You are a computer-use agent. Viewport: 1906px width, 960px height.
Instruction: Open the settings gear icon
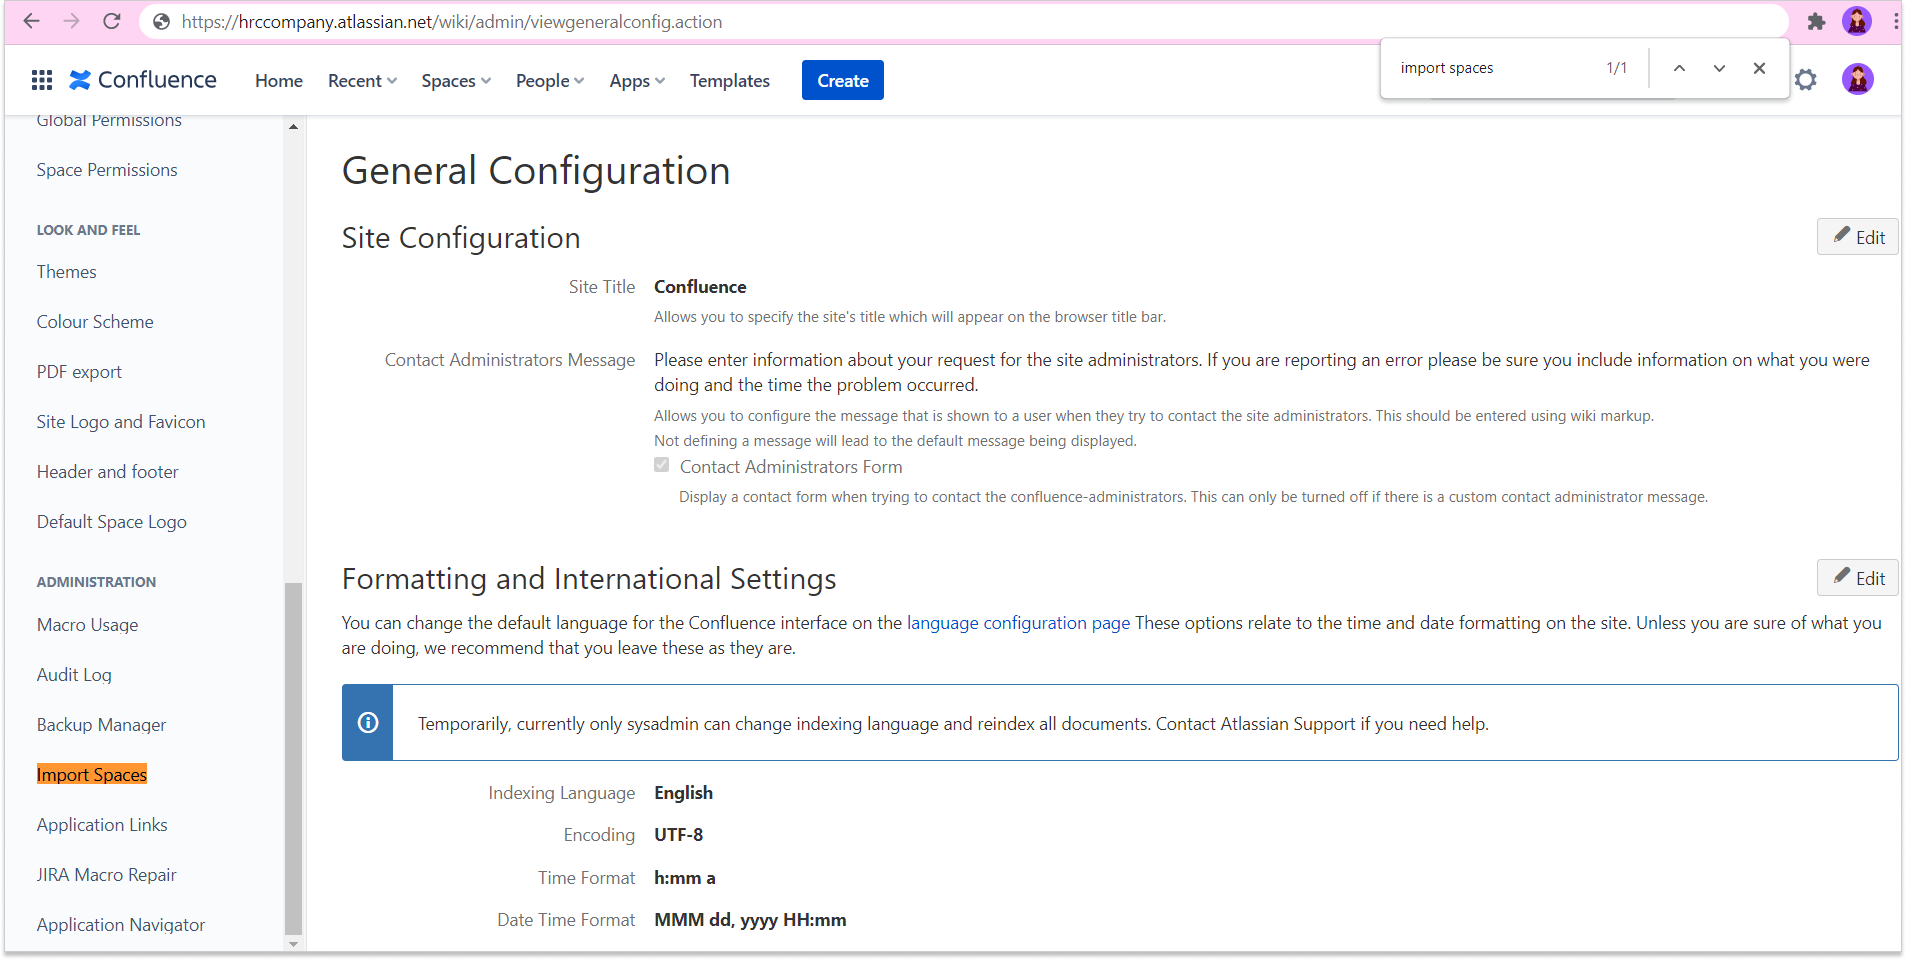(1805, 80)
